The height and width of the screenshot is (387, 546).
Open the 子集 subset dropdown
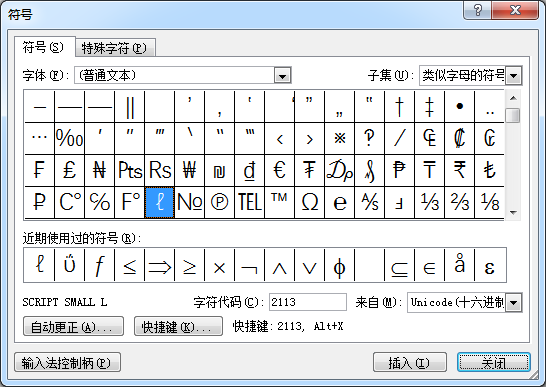point(514,76)
